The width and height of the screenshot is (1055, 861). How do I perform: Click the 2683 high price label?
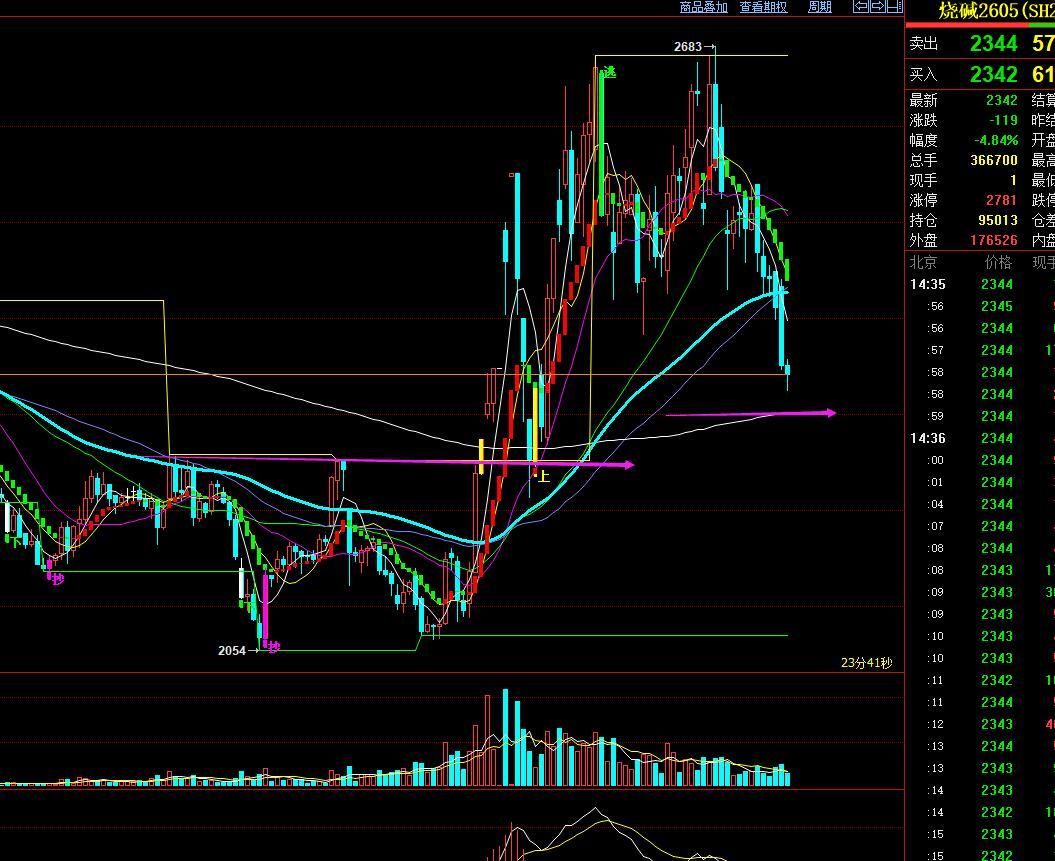[688, 46]
